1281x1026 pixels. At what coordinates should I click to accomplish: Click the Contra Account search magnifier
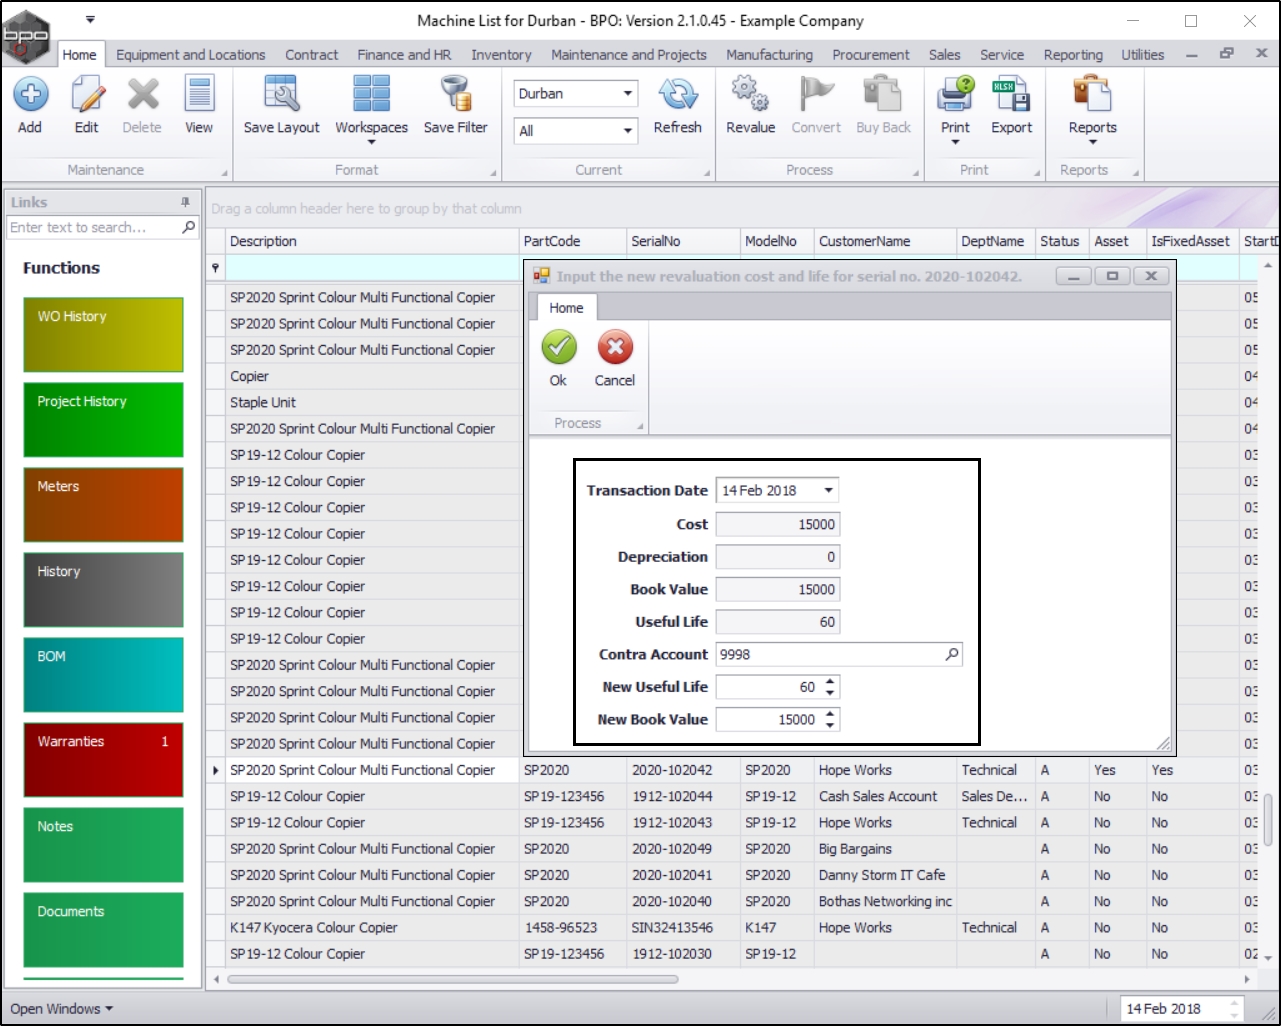coord(951,655)
